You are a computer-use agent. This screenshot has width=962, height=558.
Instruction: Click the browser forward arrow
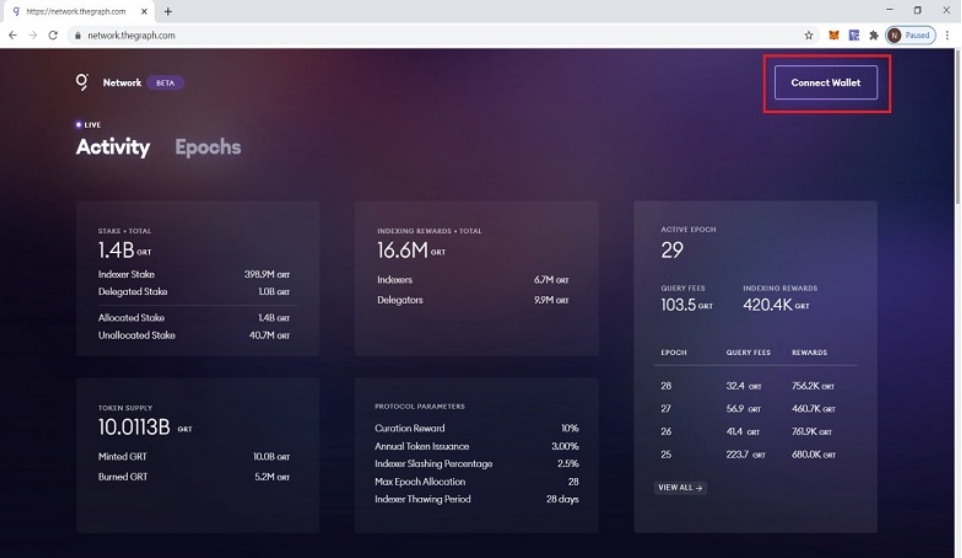(x=33, y=36)
